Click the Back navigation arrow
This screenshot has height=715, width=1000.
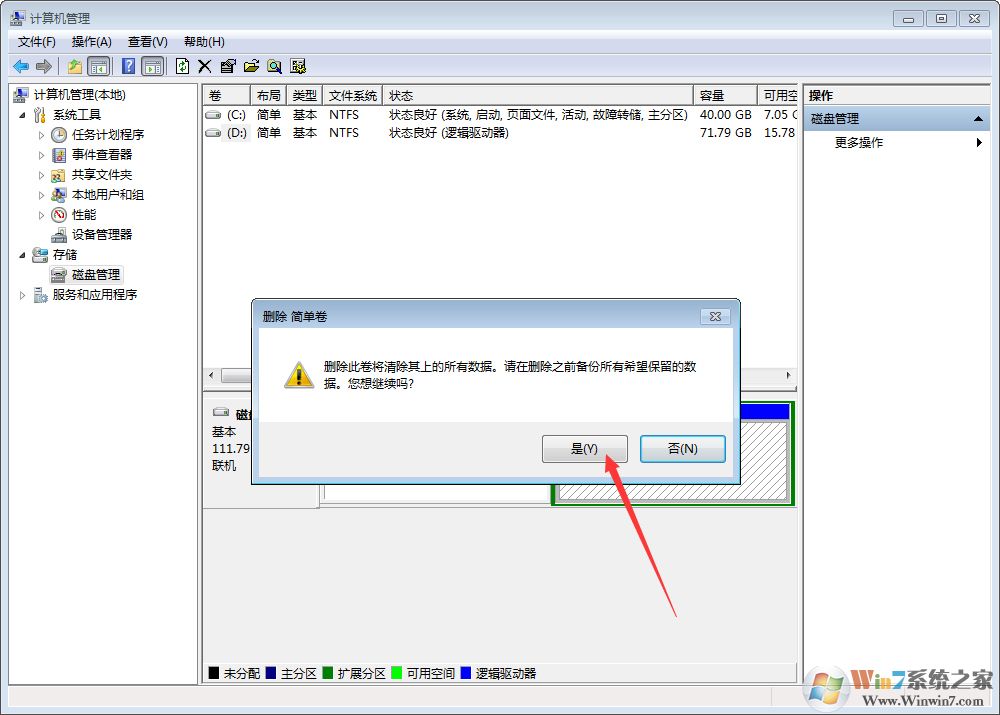tap(20, 66)
